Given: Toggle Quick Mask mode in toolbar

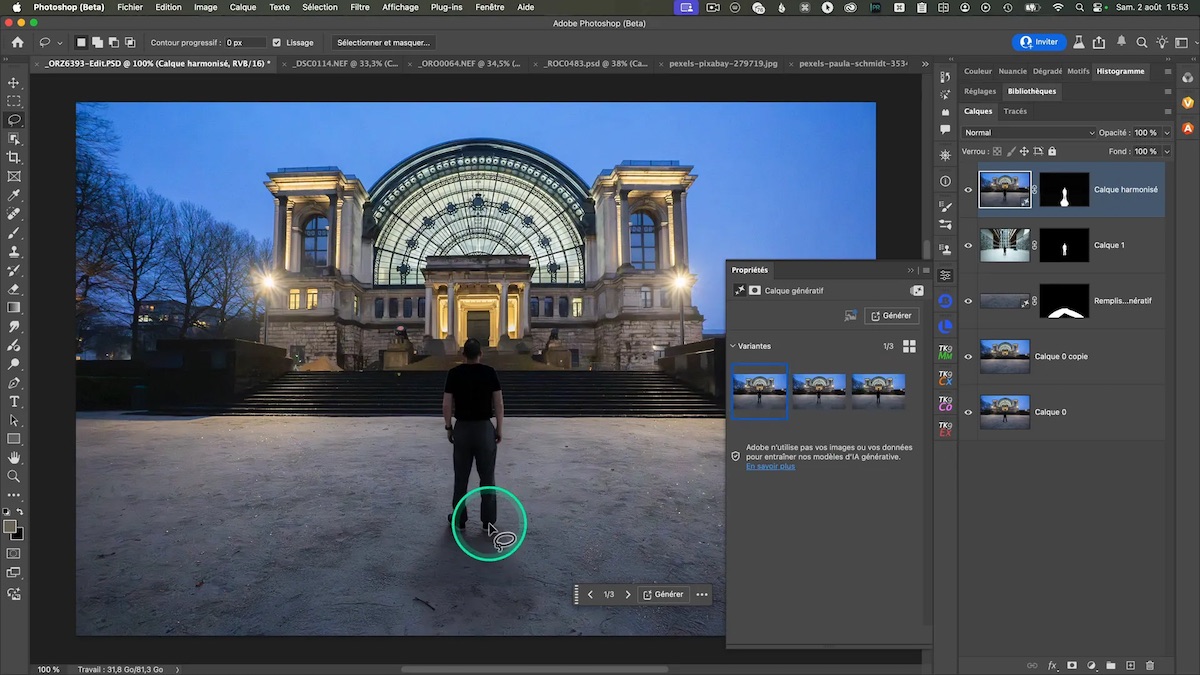Looking at the screenshot, I should pyautogui.click(x=14, y=553).
